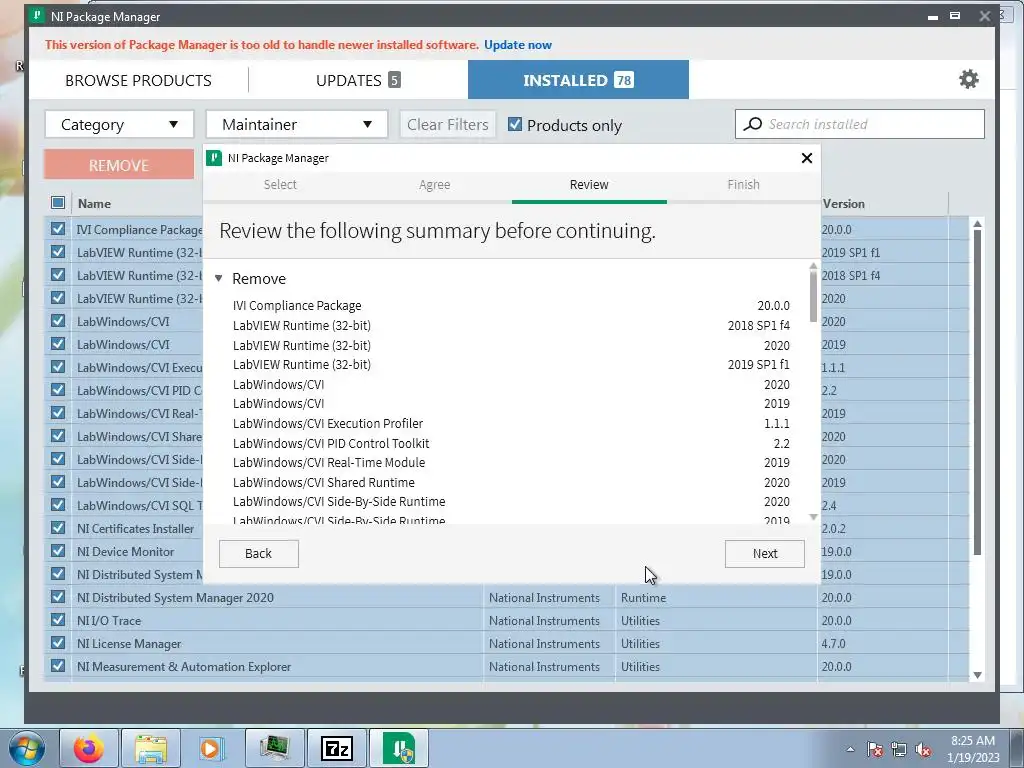The image size is (1024, 768).
Task: Open the settings gear icon
Action: [968, 79]
